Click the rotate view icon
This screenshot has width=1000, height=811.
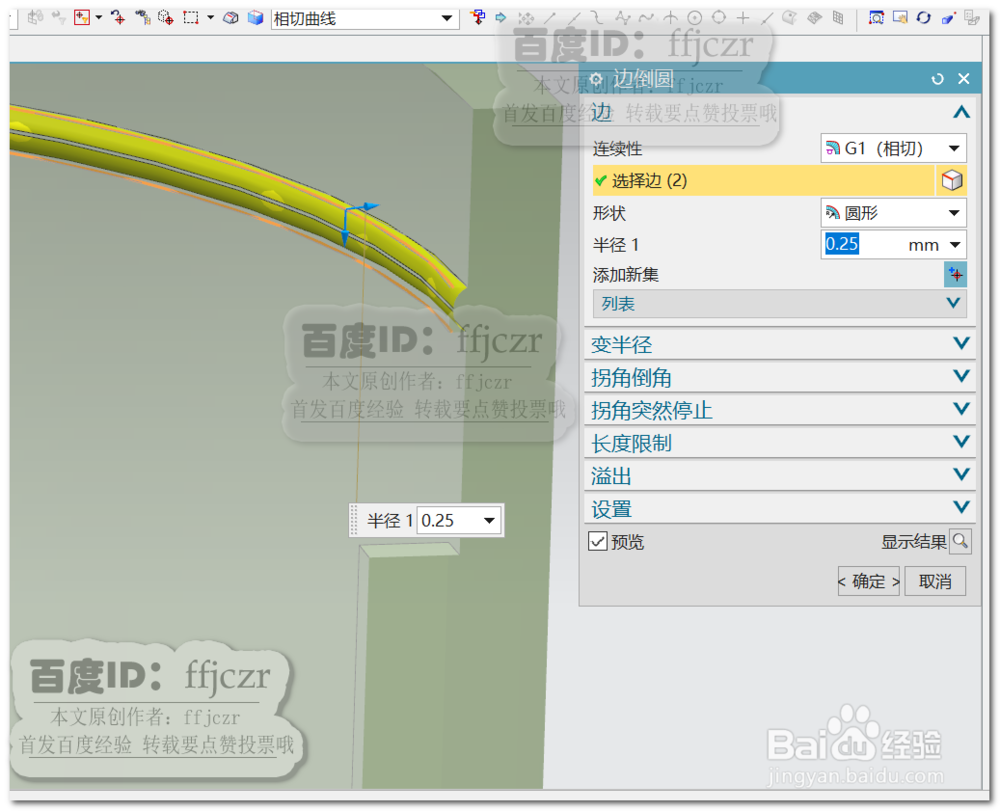(x=923, y=17)
